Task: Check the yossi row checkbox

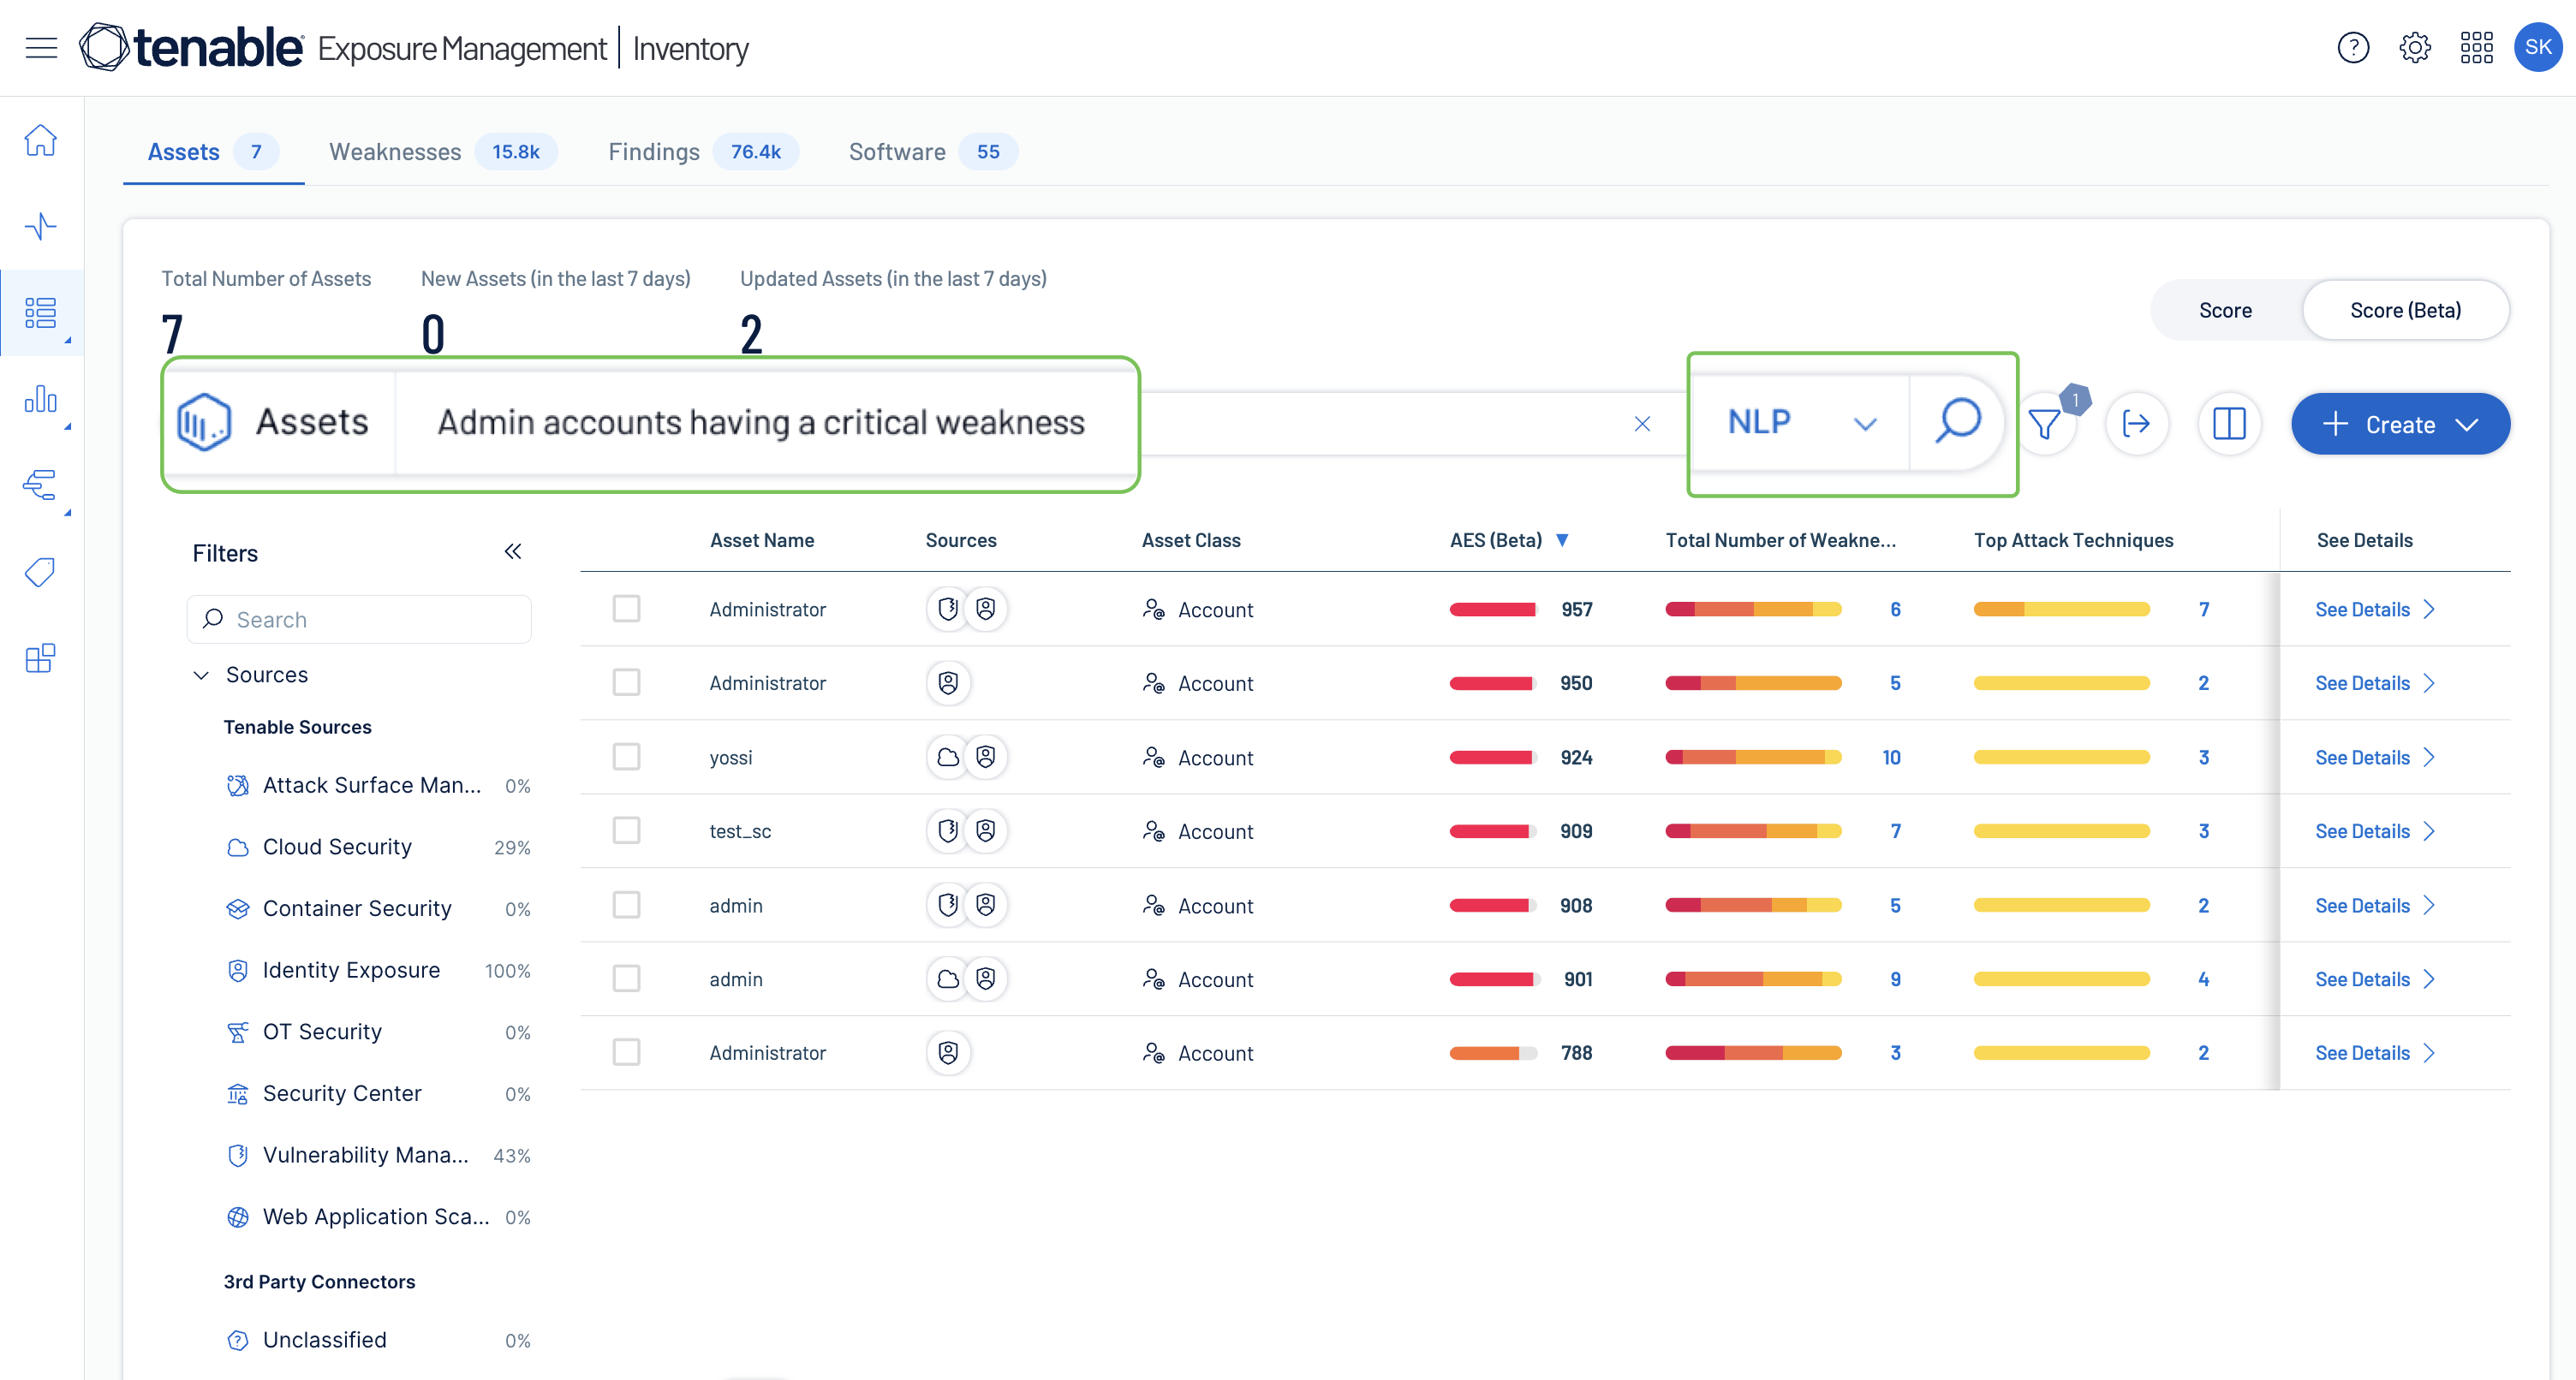Action: [x=626, y=757]
